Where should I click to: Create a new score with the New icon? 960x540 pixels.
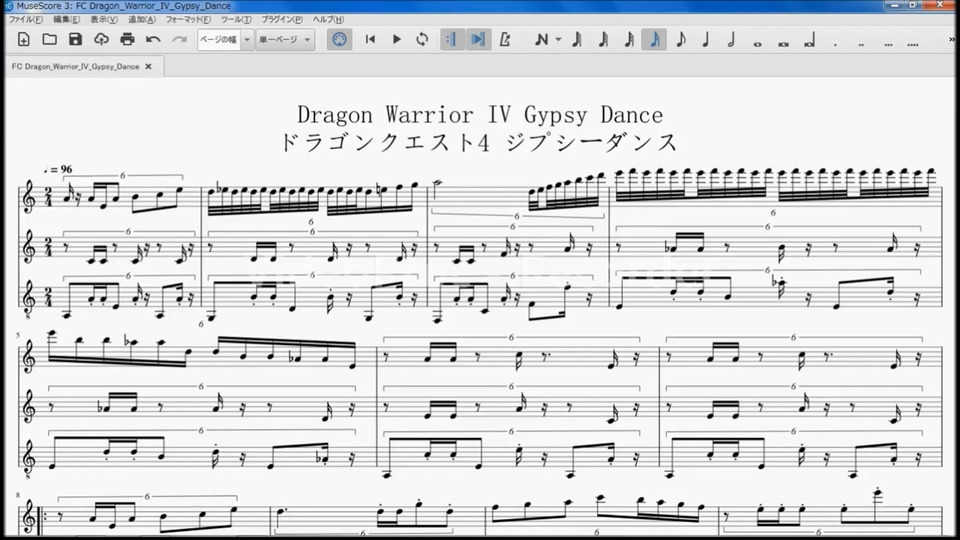coord(23,40)
